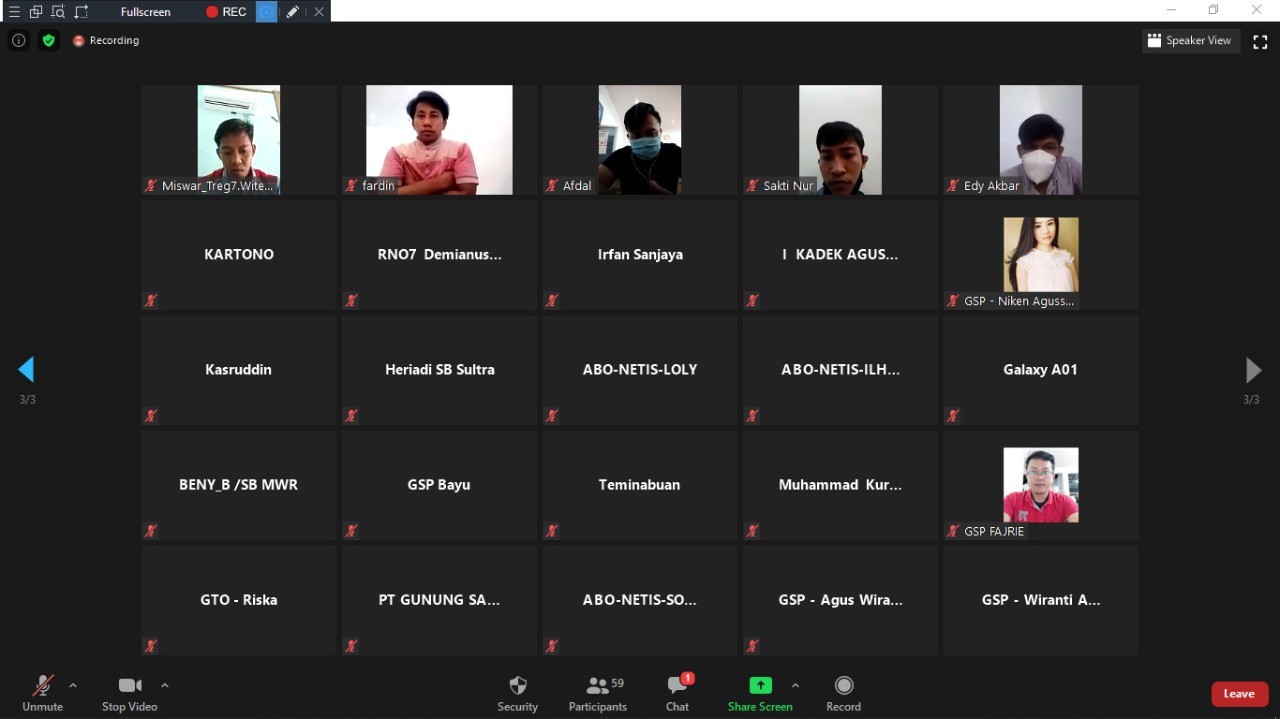1280x719 pixels.
Task: Switch to Speaker View
Action: [x=1190, y=41]
